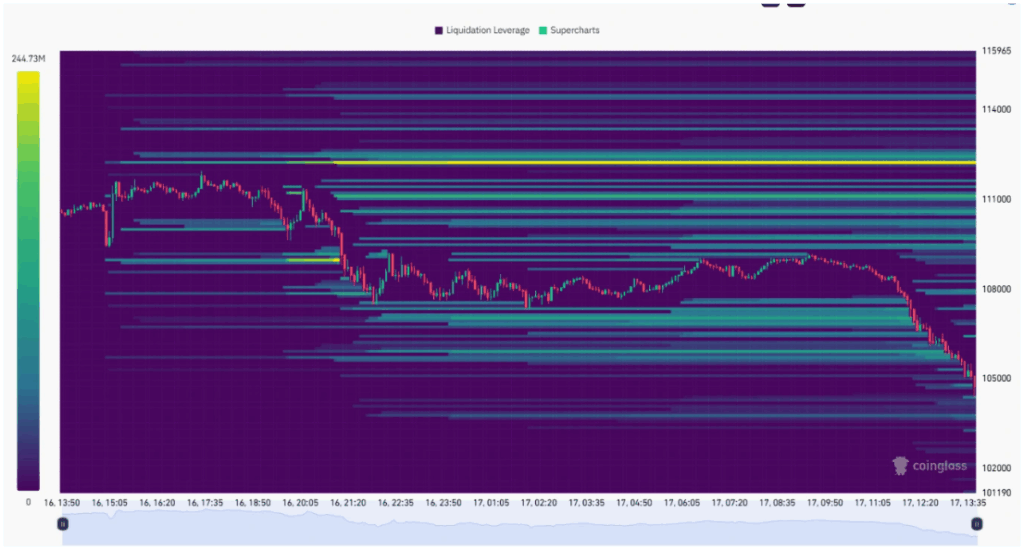Click the green Supercharts legend square
This screenshot has height=550, width=1024.
pyautogui.click(x=543, y=30)
